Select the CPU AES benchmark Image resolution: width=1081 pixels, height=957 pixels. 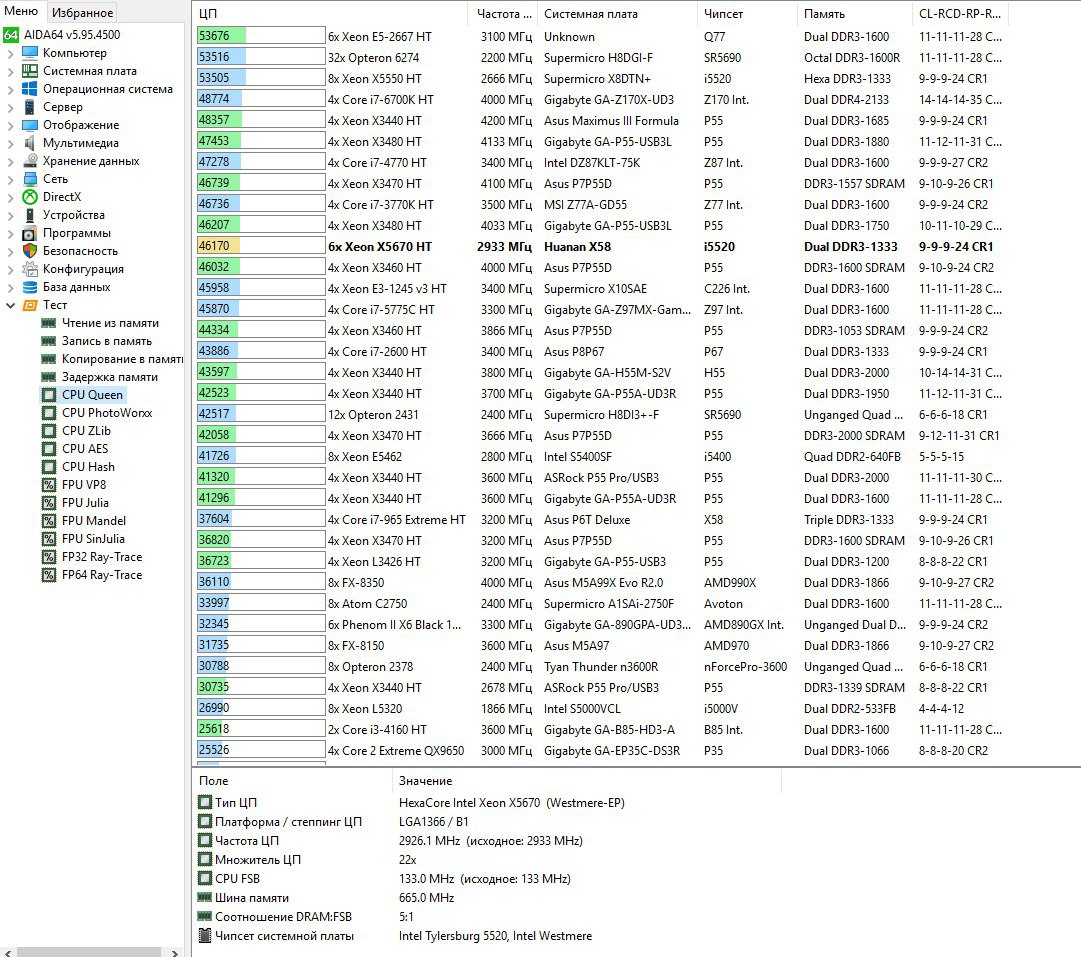click(x=85, y=448)
